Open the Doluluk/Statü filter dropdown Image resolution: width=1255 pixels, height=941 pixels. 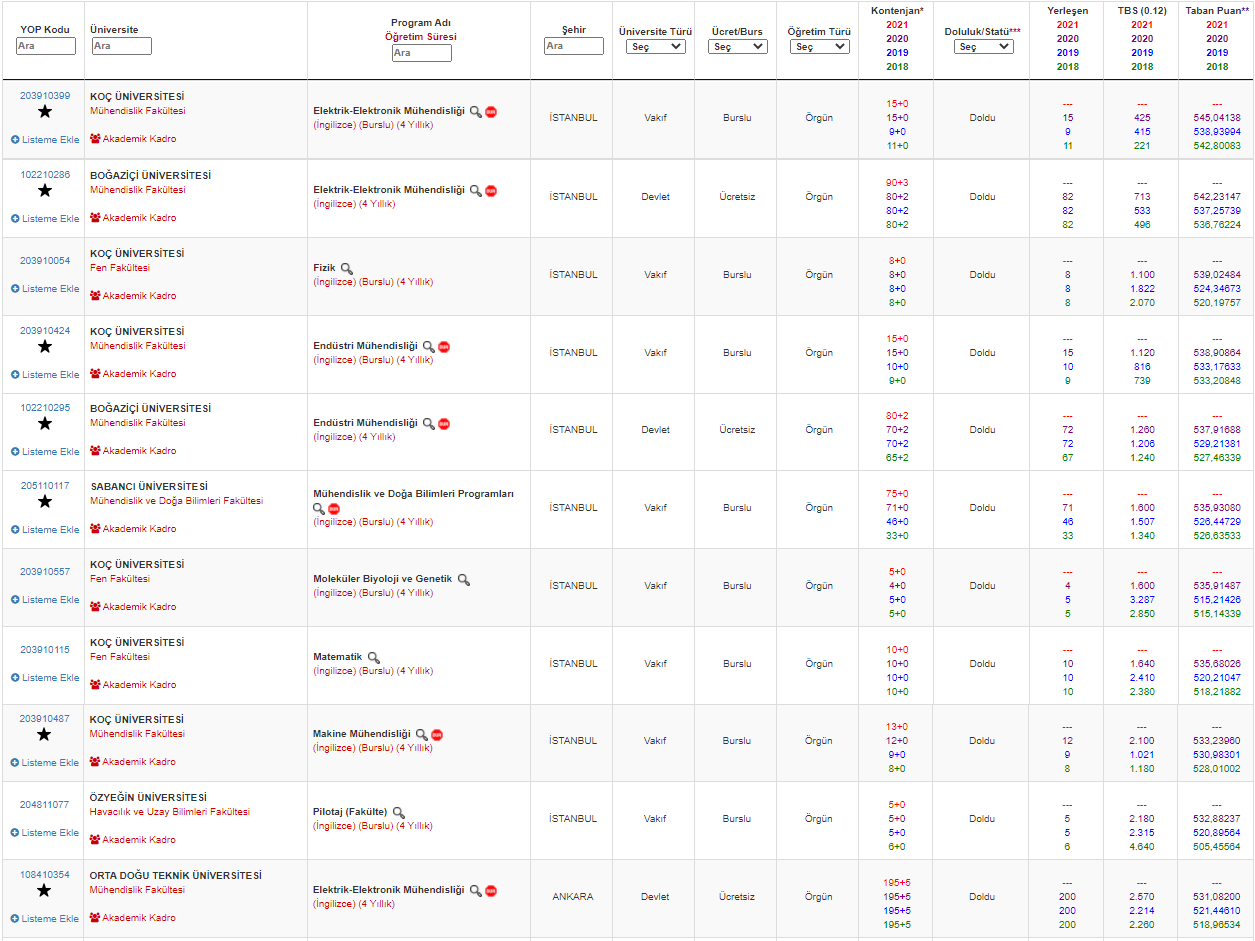pos(984,47)
